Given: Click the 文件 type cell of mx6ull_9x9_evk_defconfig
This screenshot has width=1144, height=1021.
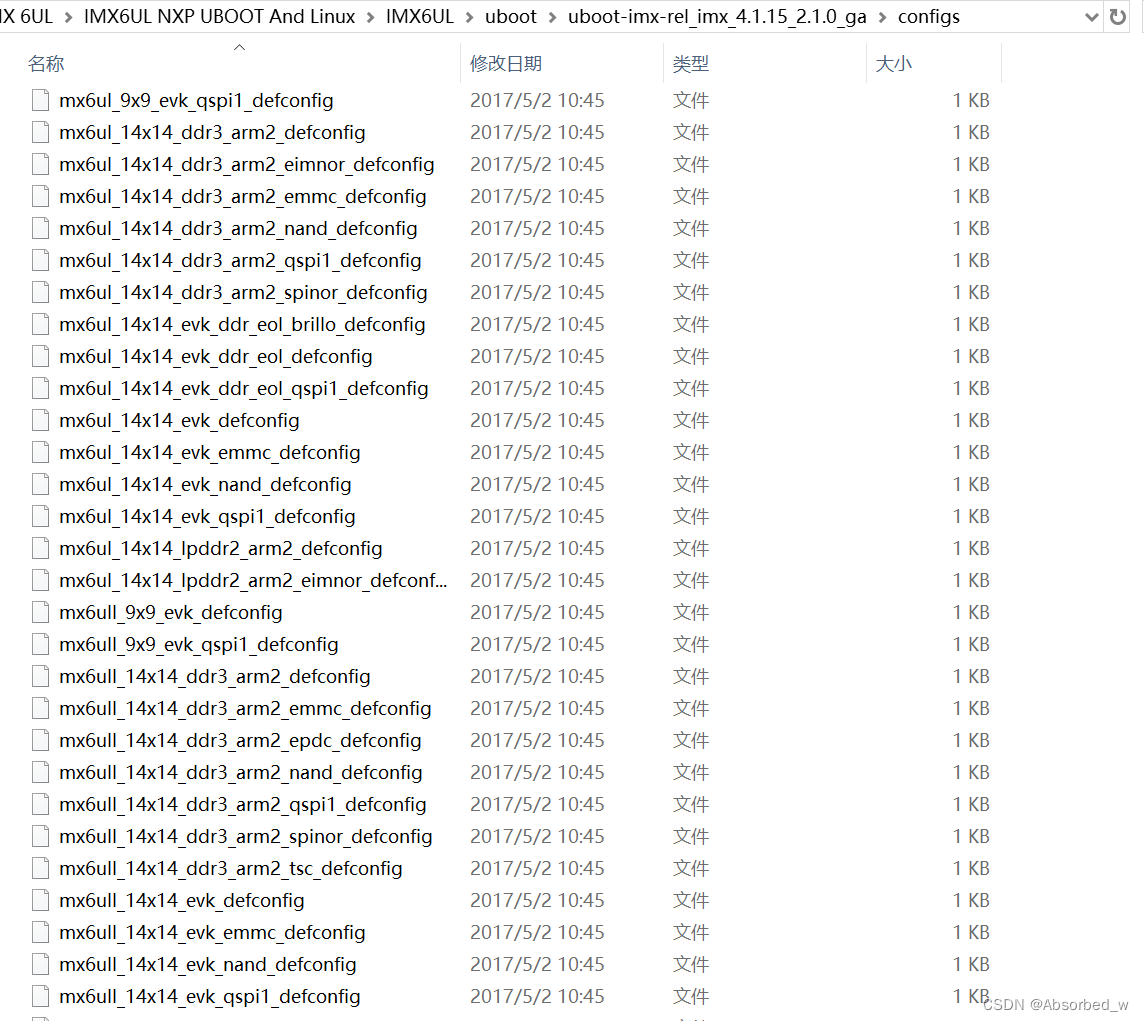Looking at the screenshot, I should [690, 612].
